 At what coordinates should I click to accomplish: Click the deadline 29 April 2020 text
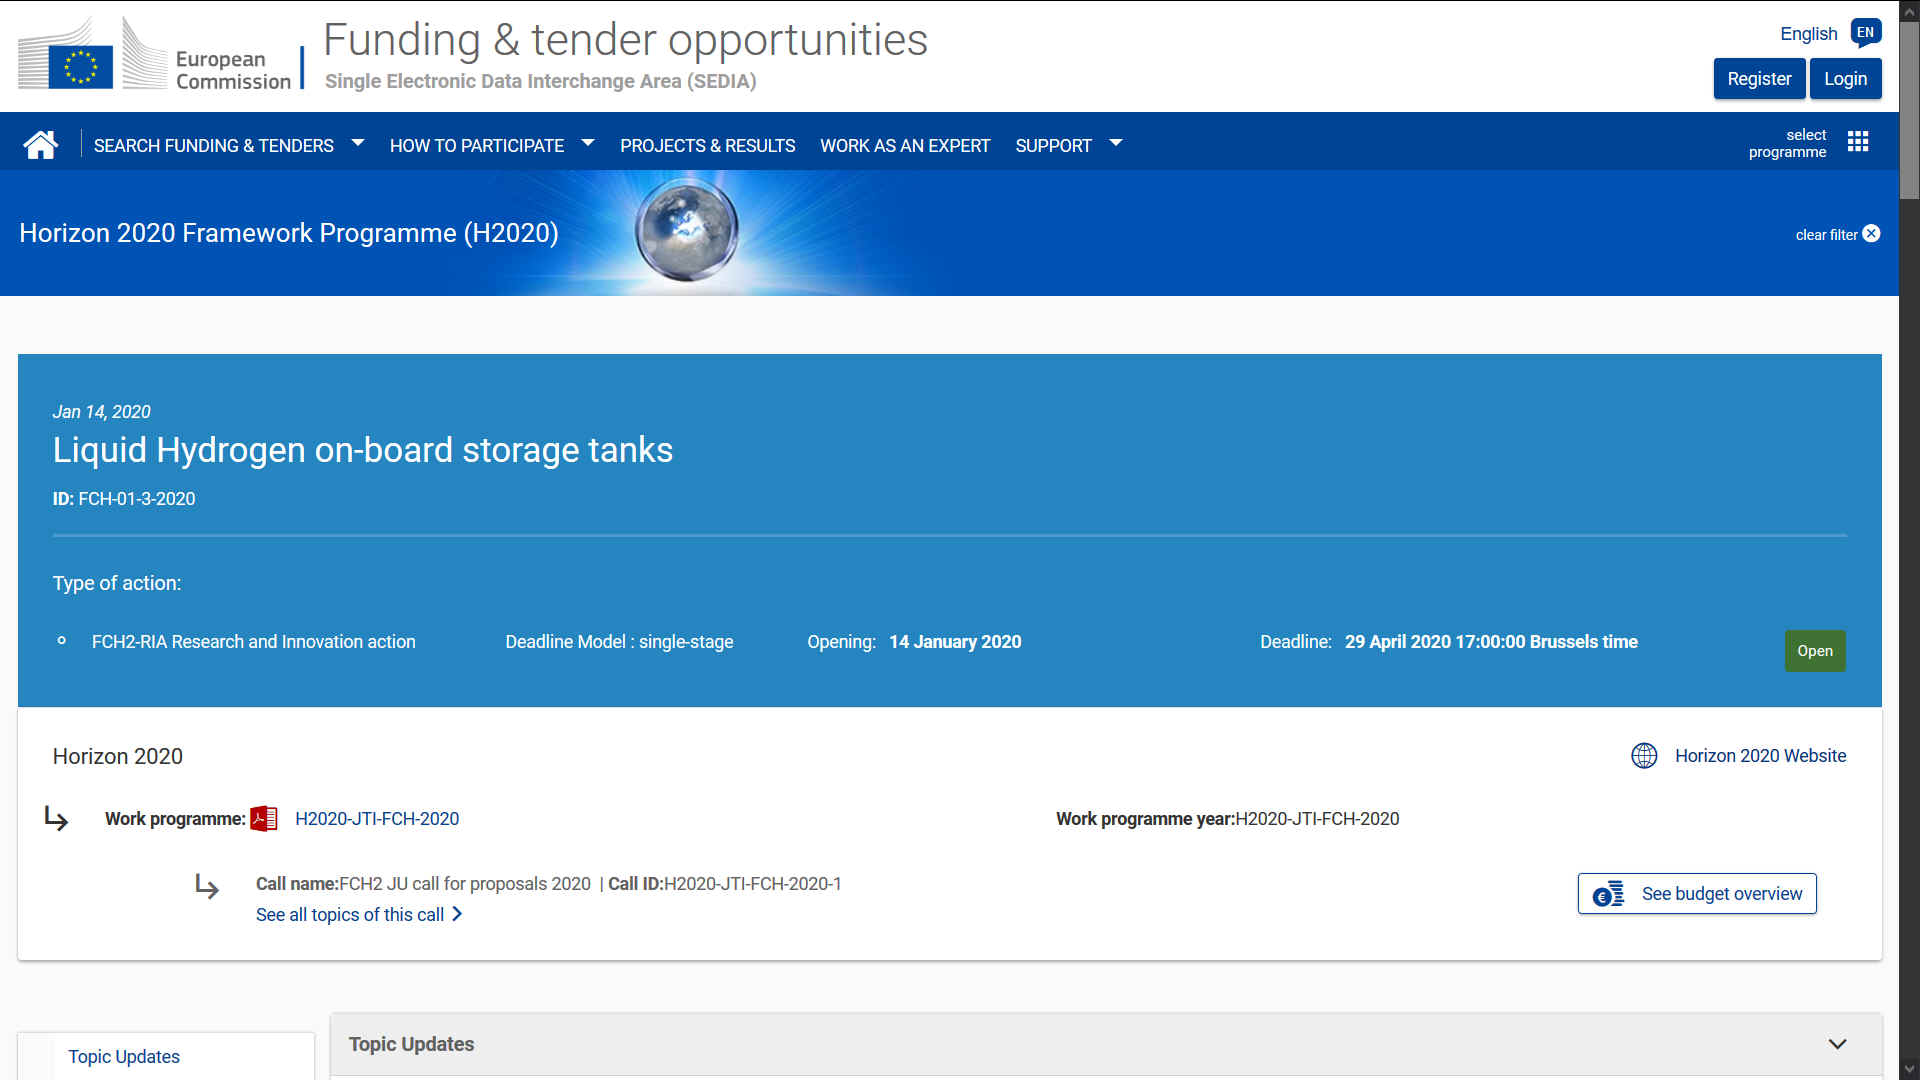click(1491, 642)
